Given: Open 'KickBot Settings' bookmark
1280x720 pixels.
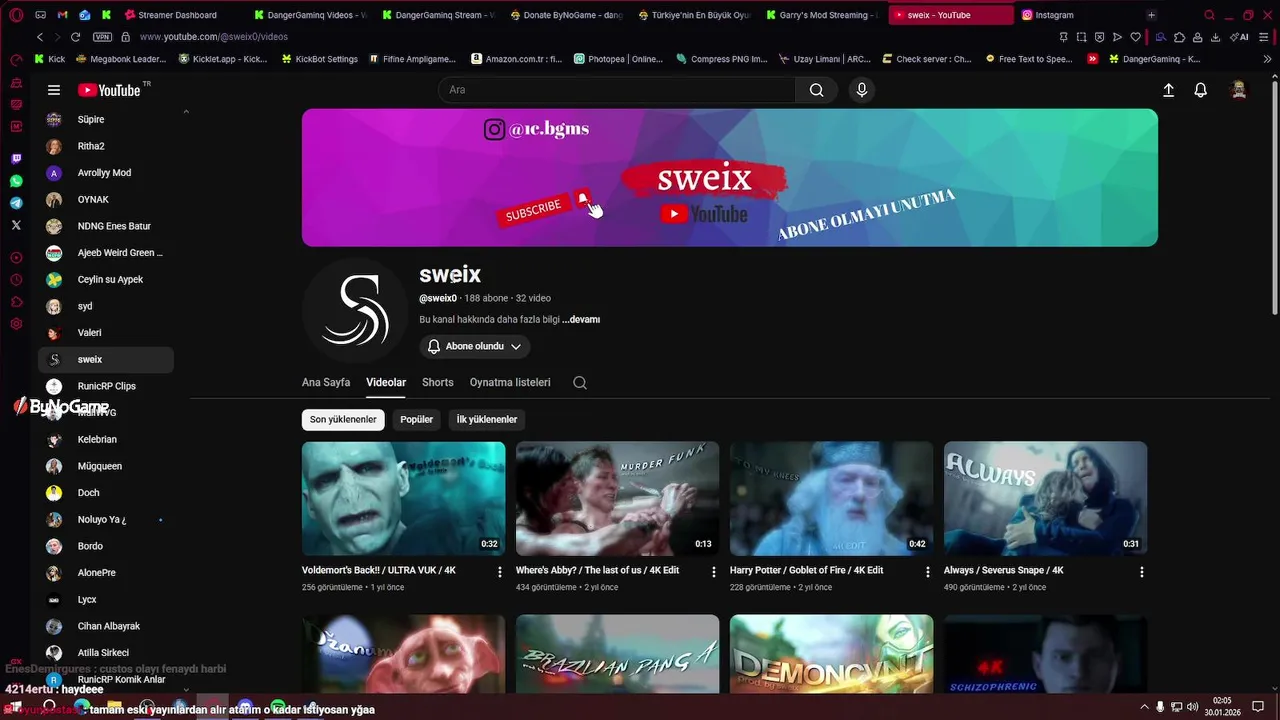Looking at the screenshot, I should pyautogui.click(x=319, y=59).
